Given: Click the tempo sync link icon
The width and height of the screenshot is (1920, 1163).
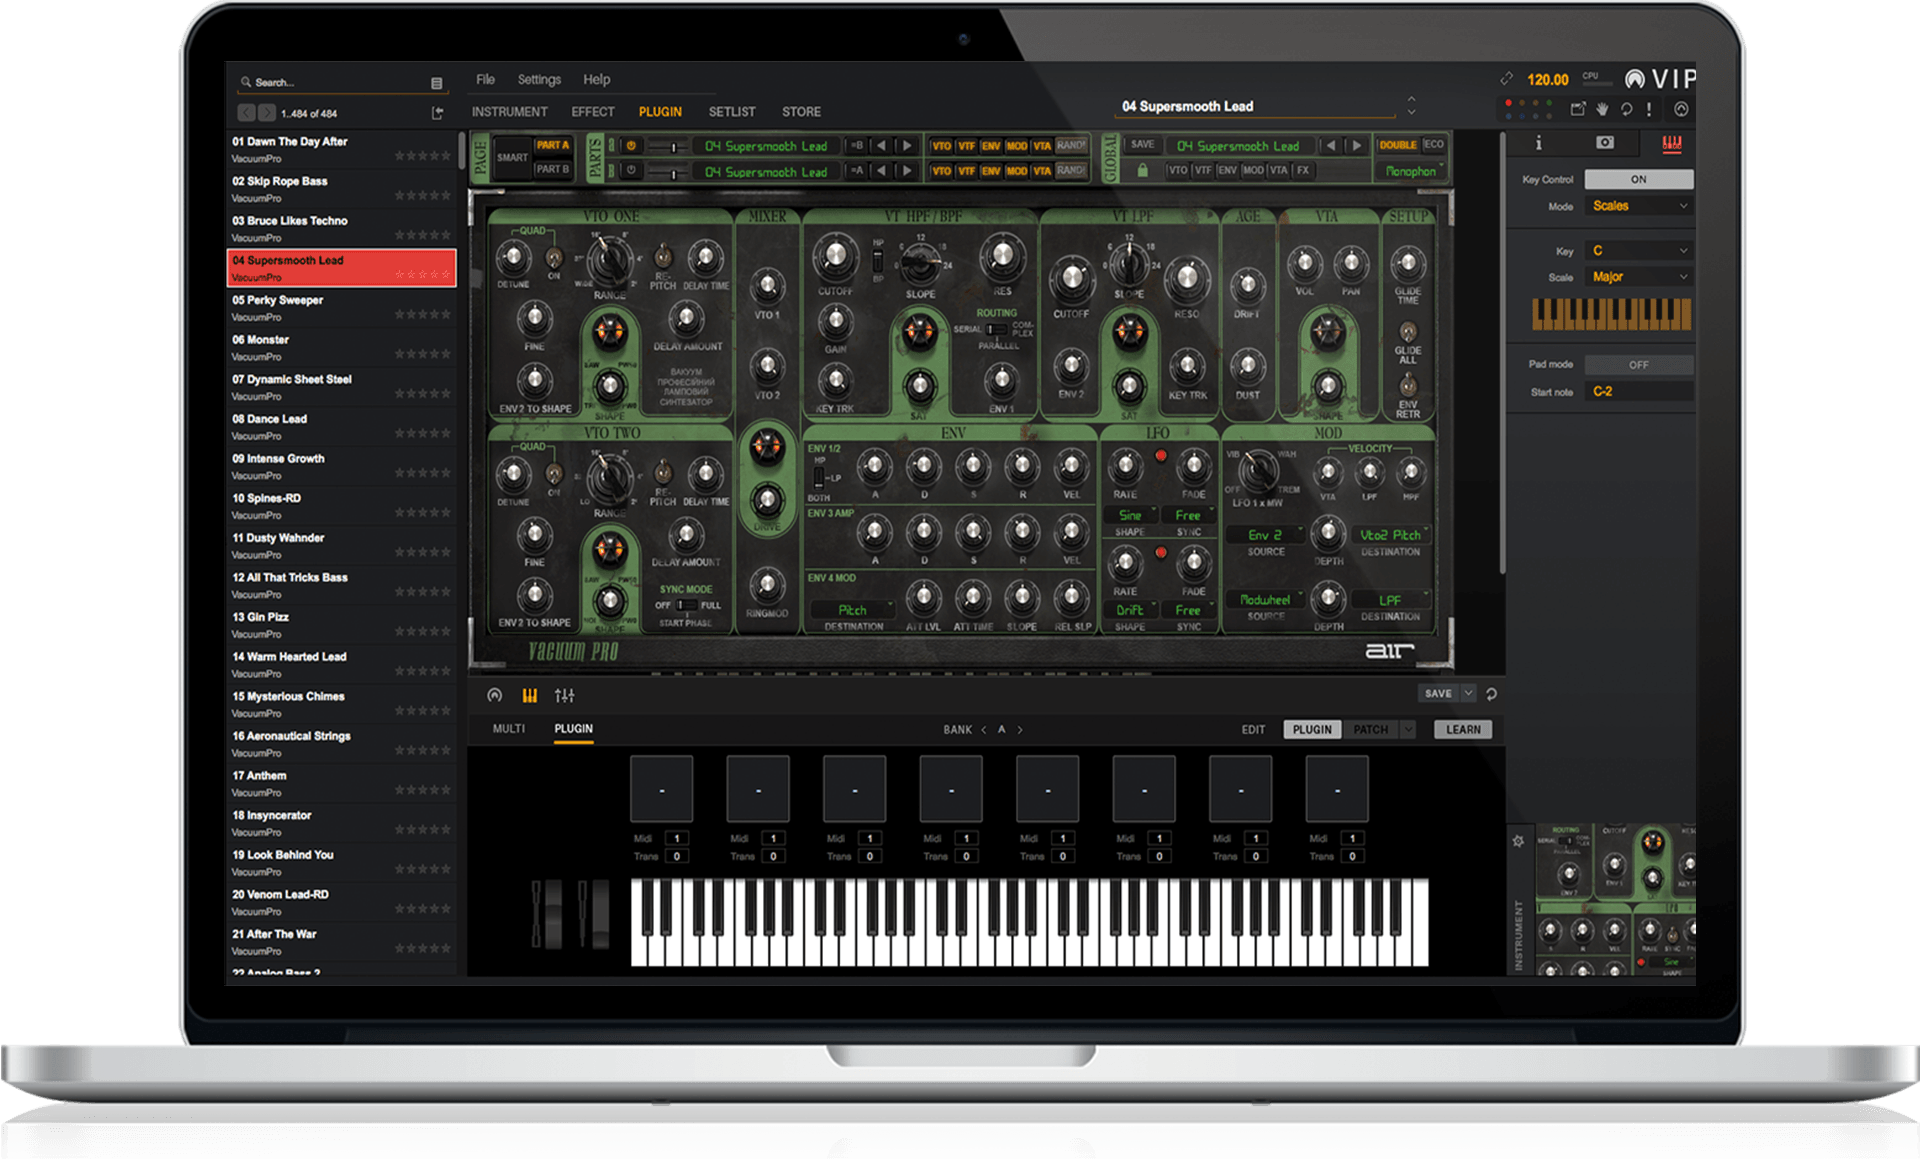Looking at the screenshot, I should point(1507,79).
